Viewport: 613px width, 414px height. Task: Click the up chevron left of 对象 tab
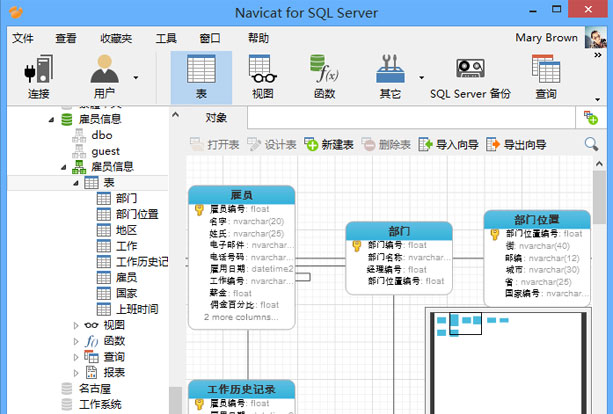pos(176,115)
